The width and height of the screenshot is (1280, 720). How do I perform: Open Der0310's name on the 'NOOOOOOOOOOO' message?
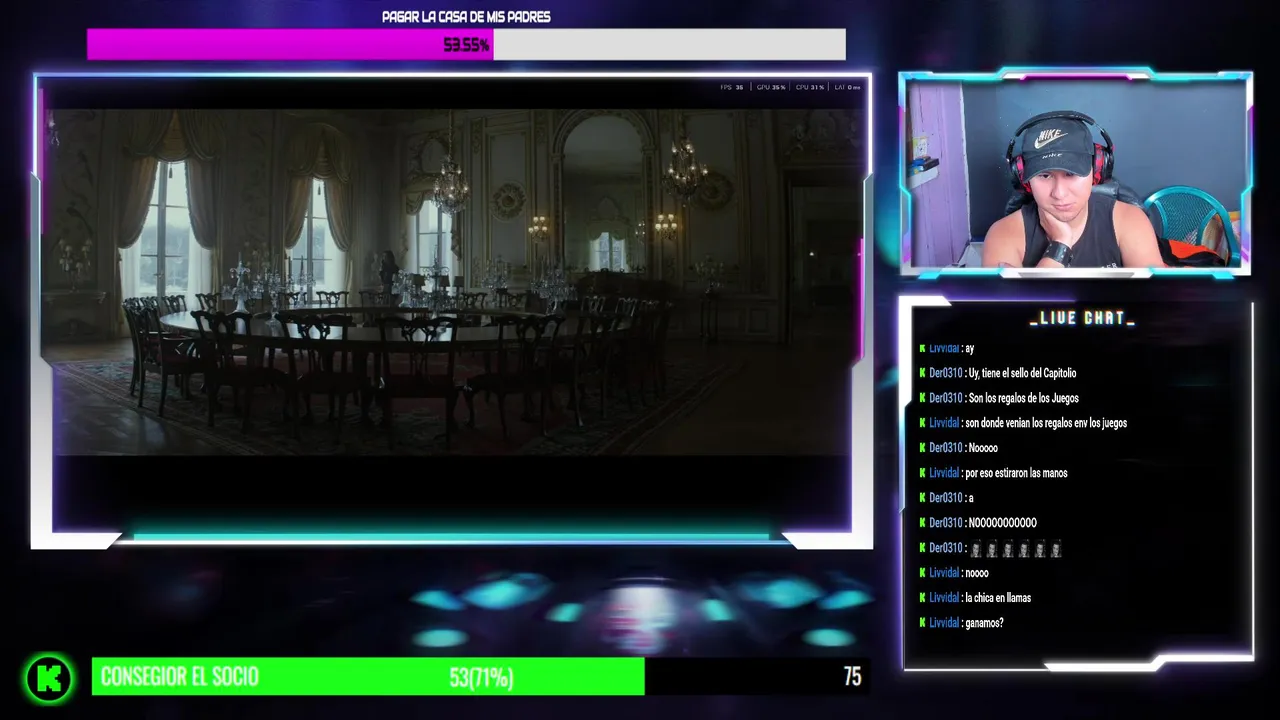tap(946, 523)
